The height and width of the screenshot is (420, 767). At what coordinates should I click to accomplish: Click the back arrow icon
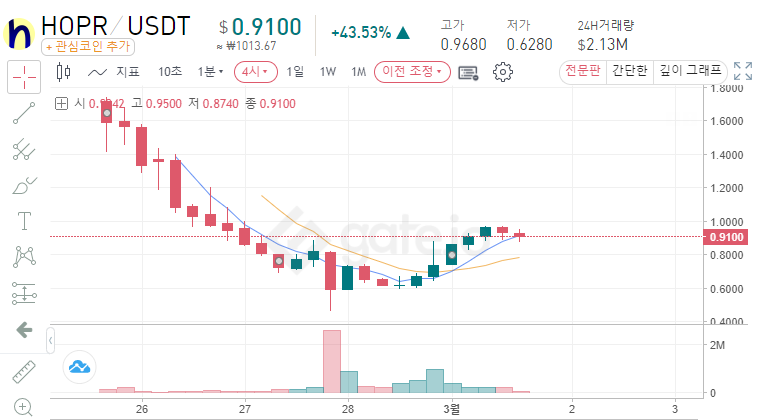click(24, 330)
